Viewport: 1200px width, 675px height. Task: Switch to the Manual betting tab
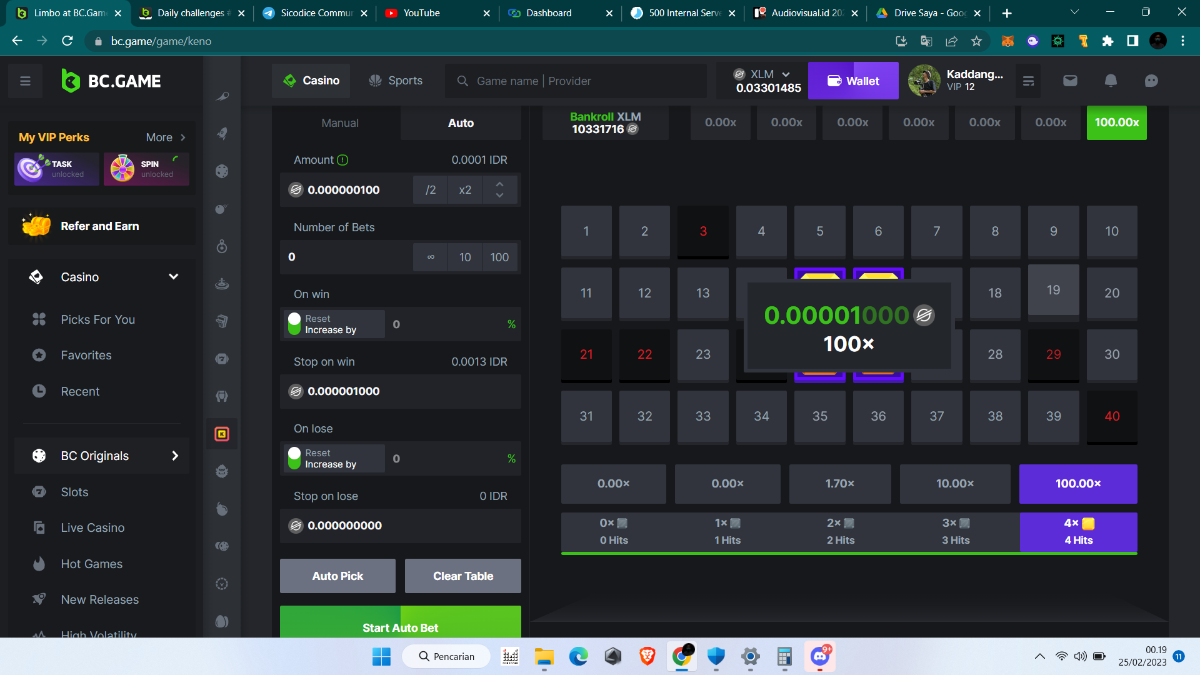point(340,123)
